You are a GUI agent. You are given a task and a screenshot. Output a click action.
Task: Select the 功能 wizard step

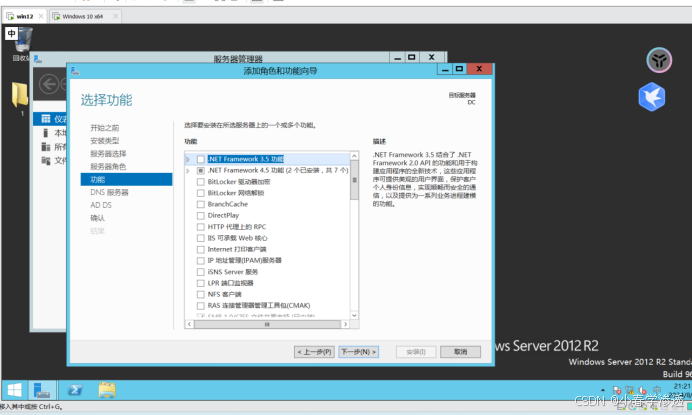point(126,179)
